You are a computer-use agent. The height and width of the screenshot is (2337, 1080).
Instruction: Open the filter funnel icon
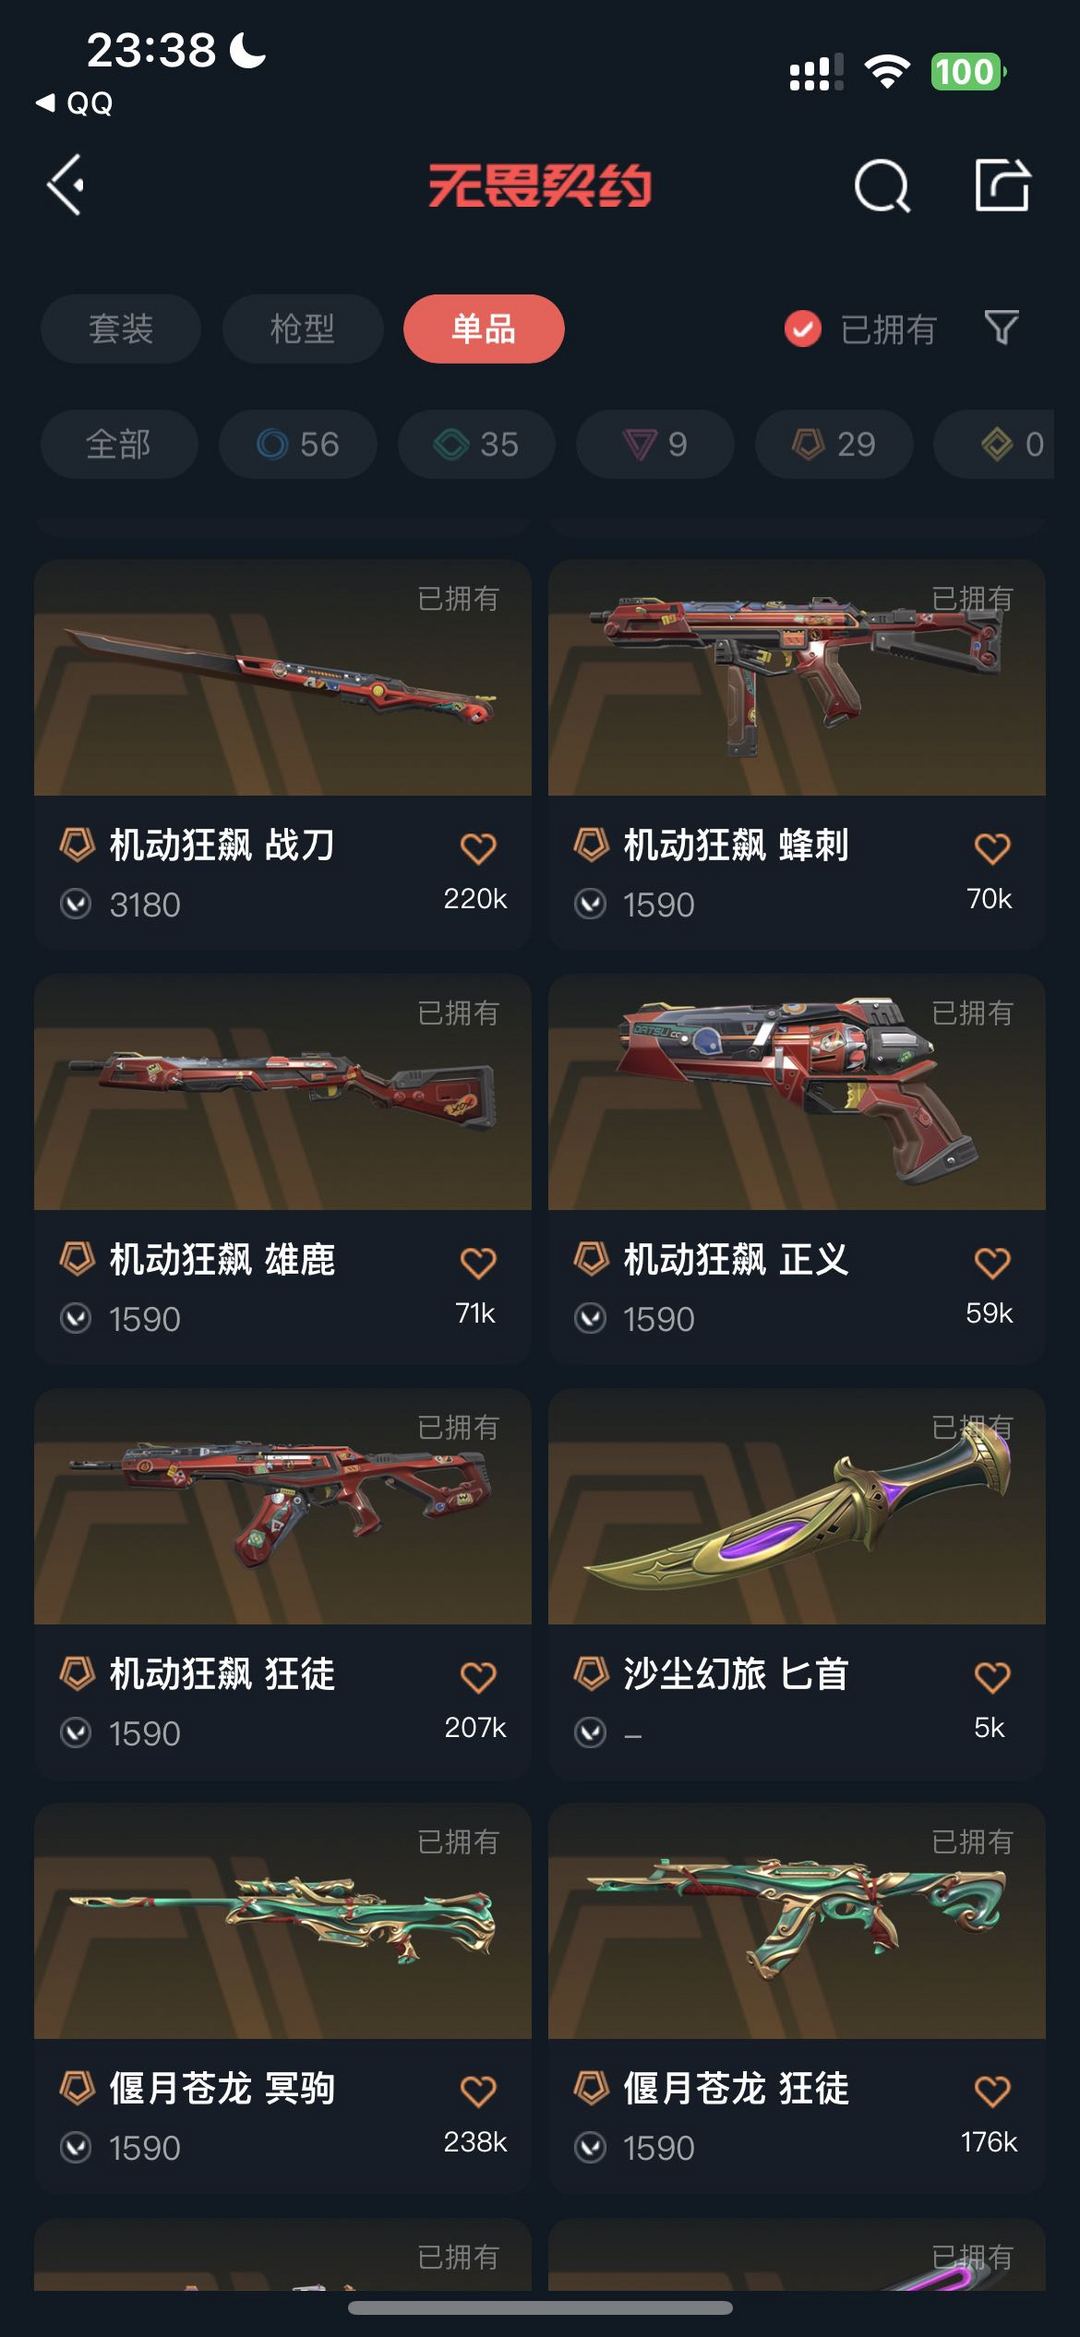pyautogui.click(x=1001, y=327)
